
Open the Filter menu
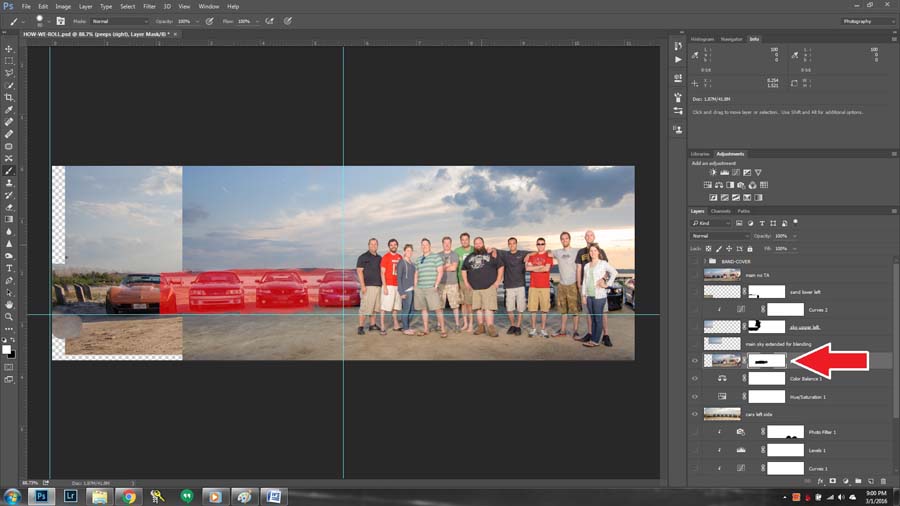(x=149, y=6)
